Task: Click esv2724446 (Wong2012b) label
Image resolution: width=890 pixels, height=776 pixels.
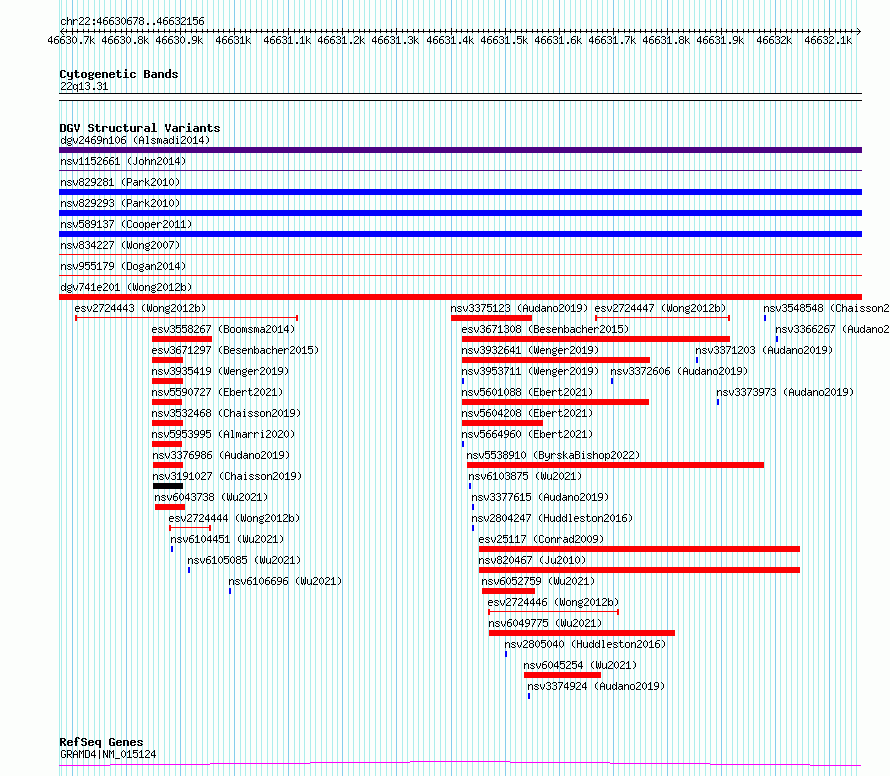Action: click(x=553, y=602)
